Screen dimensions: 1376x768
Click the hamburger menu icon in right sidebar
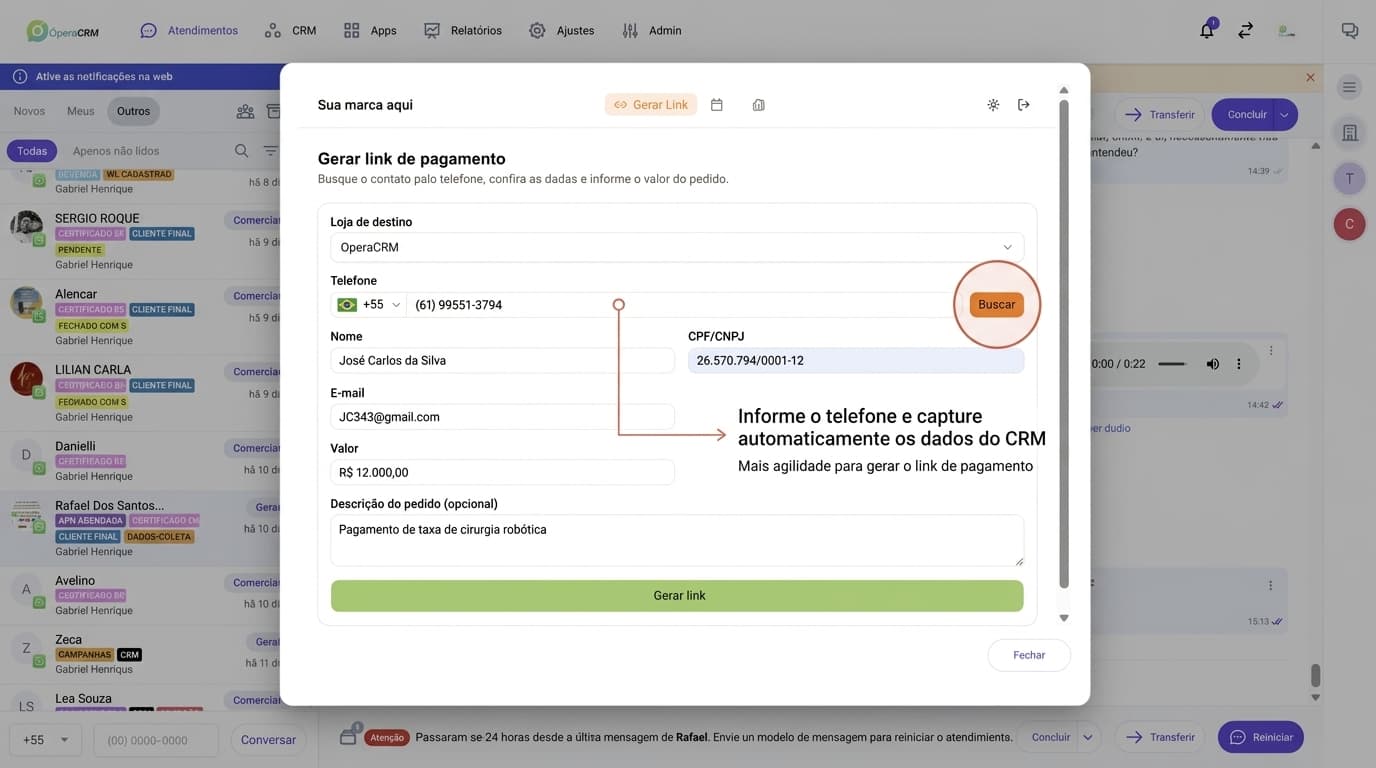click(x=1349, y=87)
